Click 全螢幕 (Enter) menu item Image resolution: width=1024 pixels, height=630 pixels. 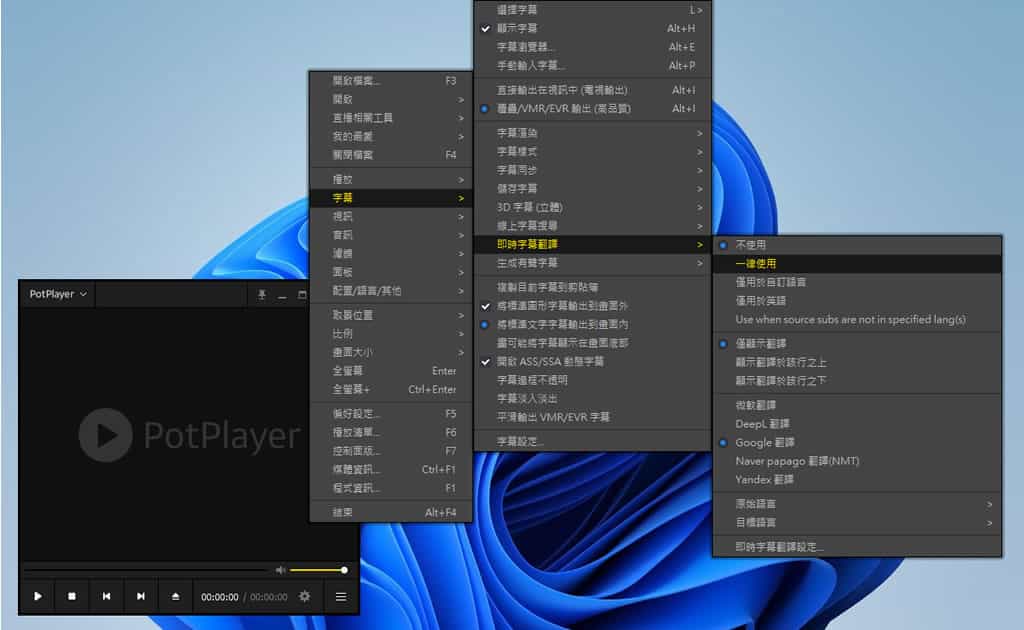coord(391,371)
